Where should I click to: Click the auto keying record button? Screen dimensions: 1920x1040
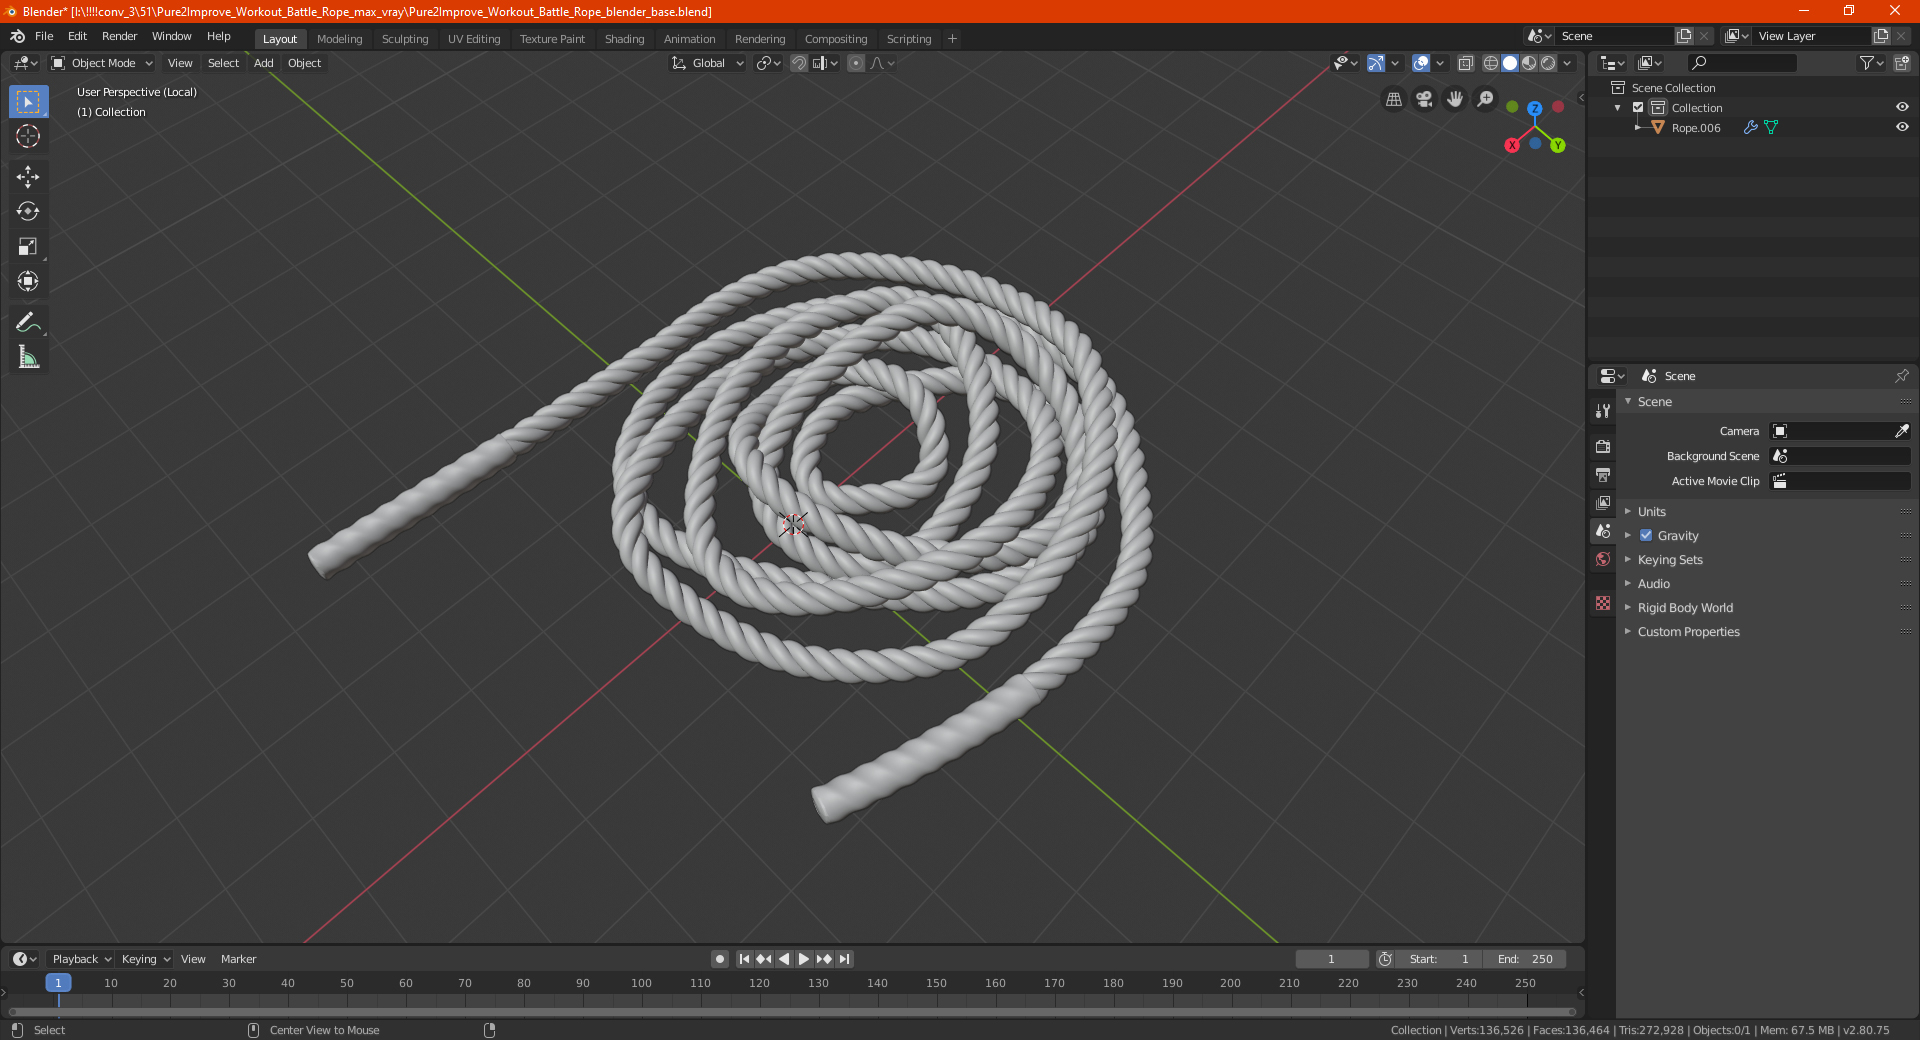(x=719, y=959)
